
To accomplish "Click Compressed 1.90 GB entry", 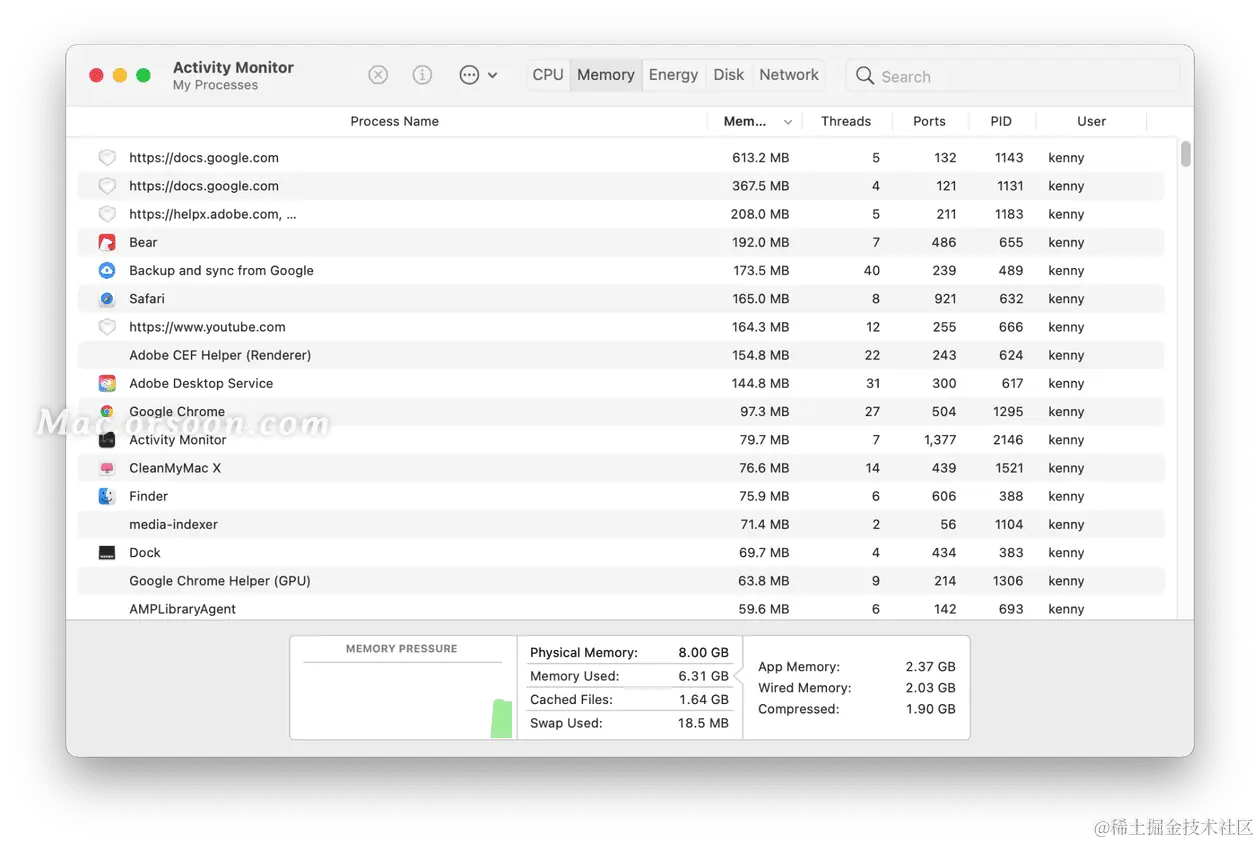I will [856, 709].
